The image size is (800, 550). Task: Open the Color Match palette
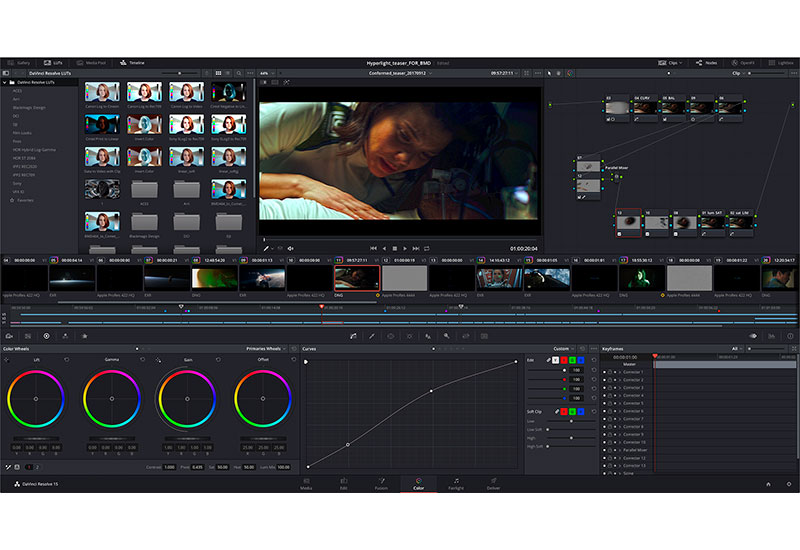click(28, 336)
